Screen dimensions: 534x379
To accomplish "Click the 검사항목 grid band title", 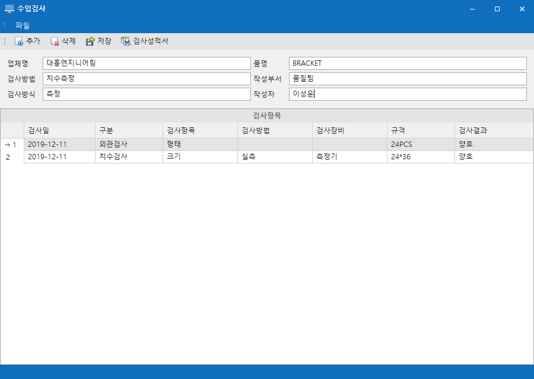I will coord(267,116).
